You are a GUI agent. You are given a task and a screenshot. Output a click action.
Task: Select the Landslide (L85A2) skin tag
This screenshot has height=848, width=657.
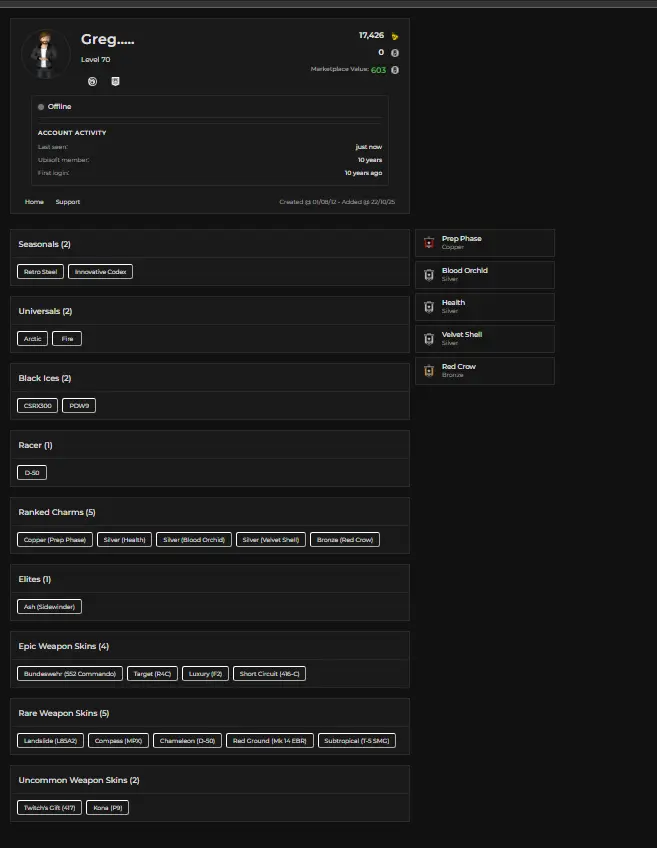point(50,741)
